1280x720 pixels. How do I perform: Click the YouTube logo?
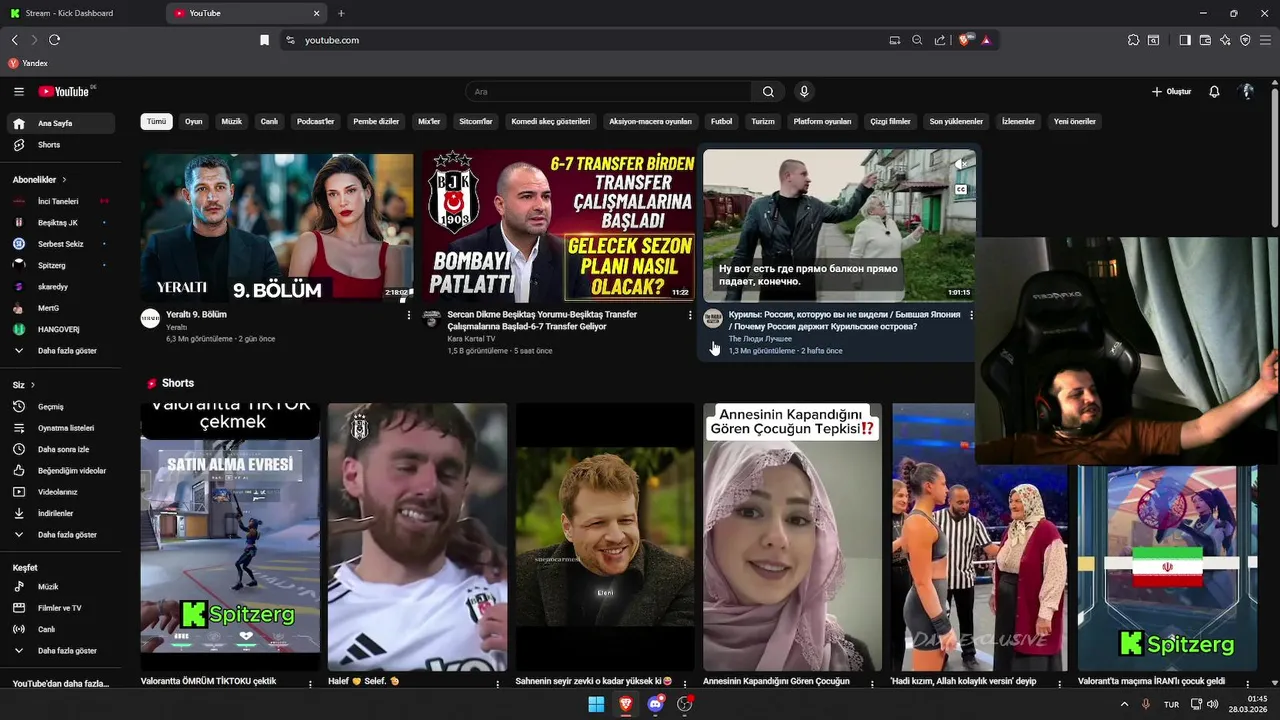click(66, 91)
